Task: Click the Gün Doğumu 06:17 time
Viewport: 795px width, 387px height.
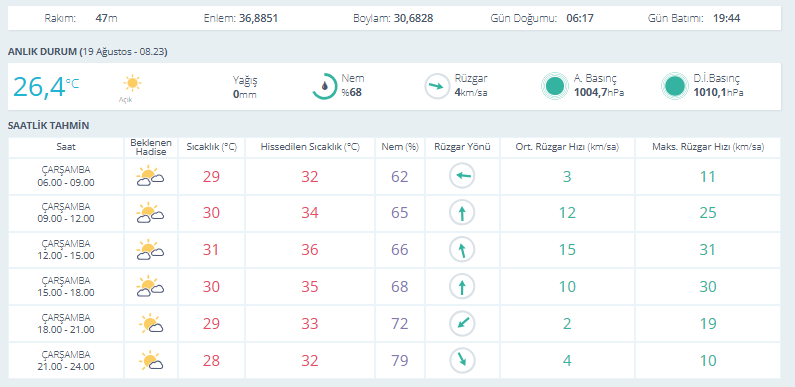Action: [580, 18]
